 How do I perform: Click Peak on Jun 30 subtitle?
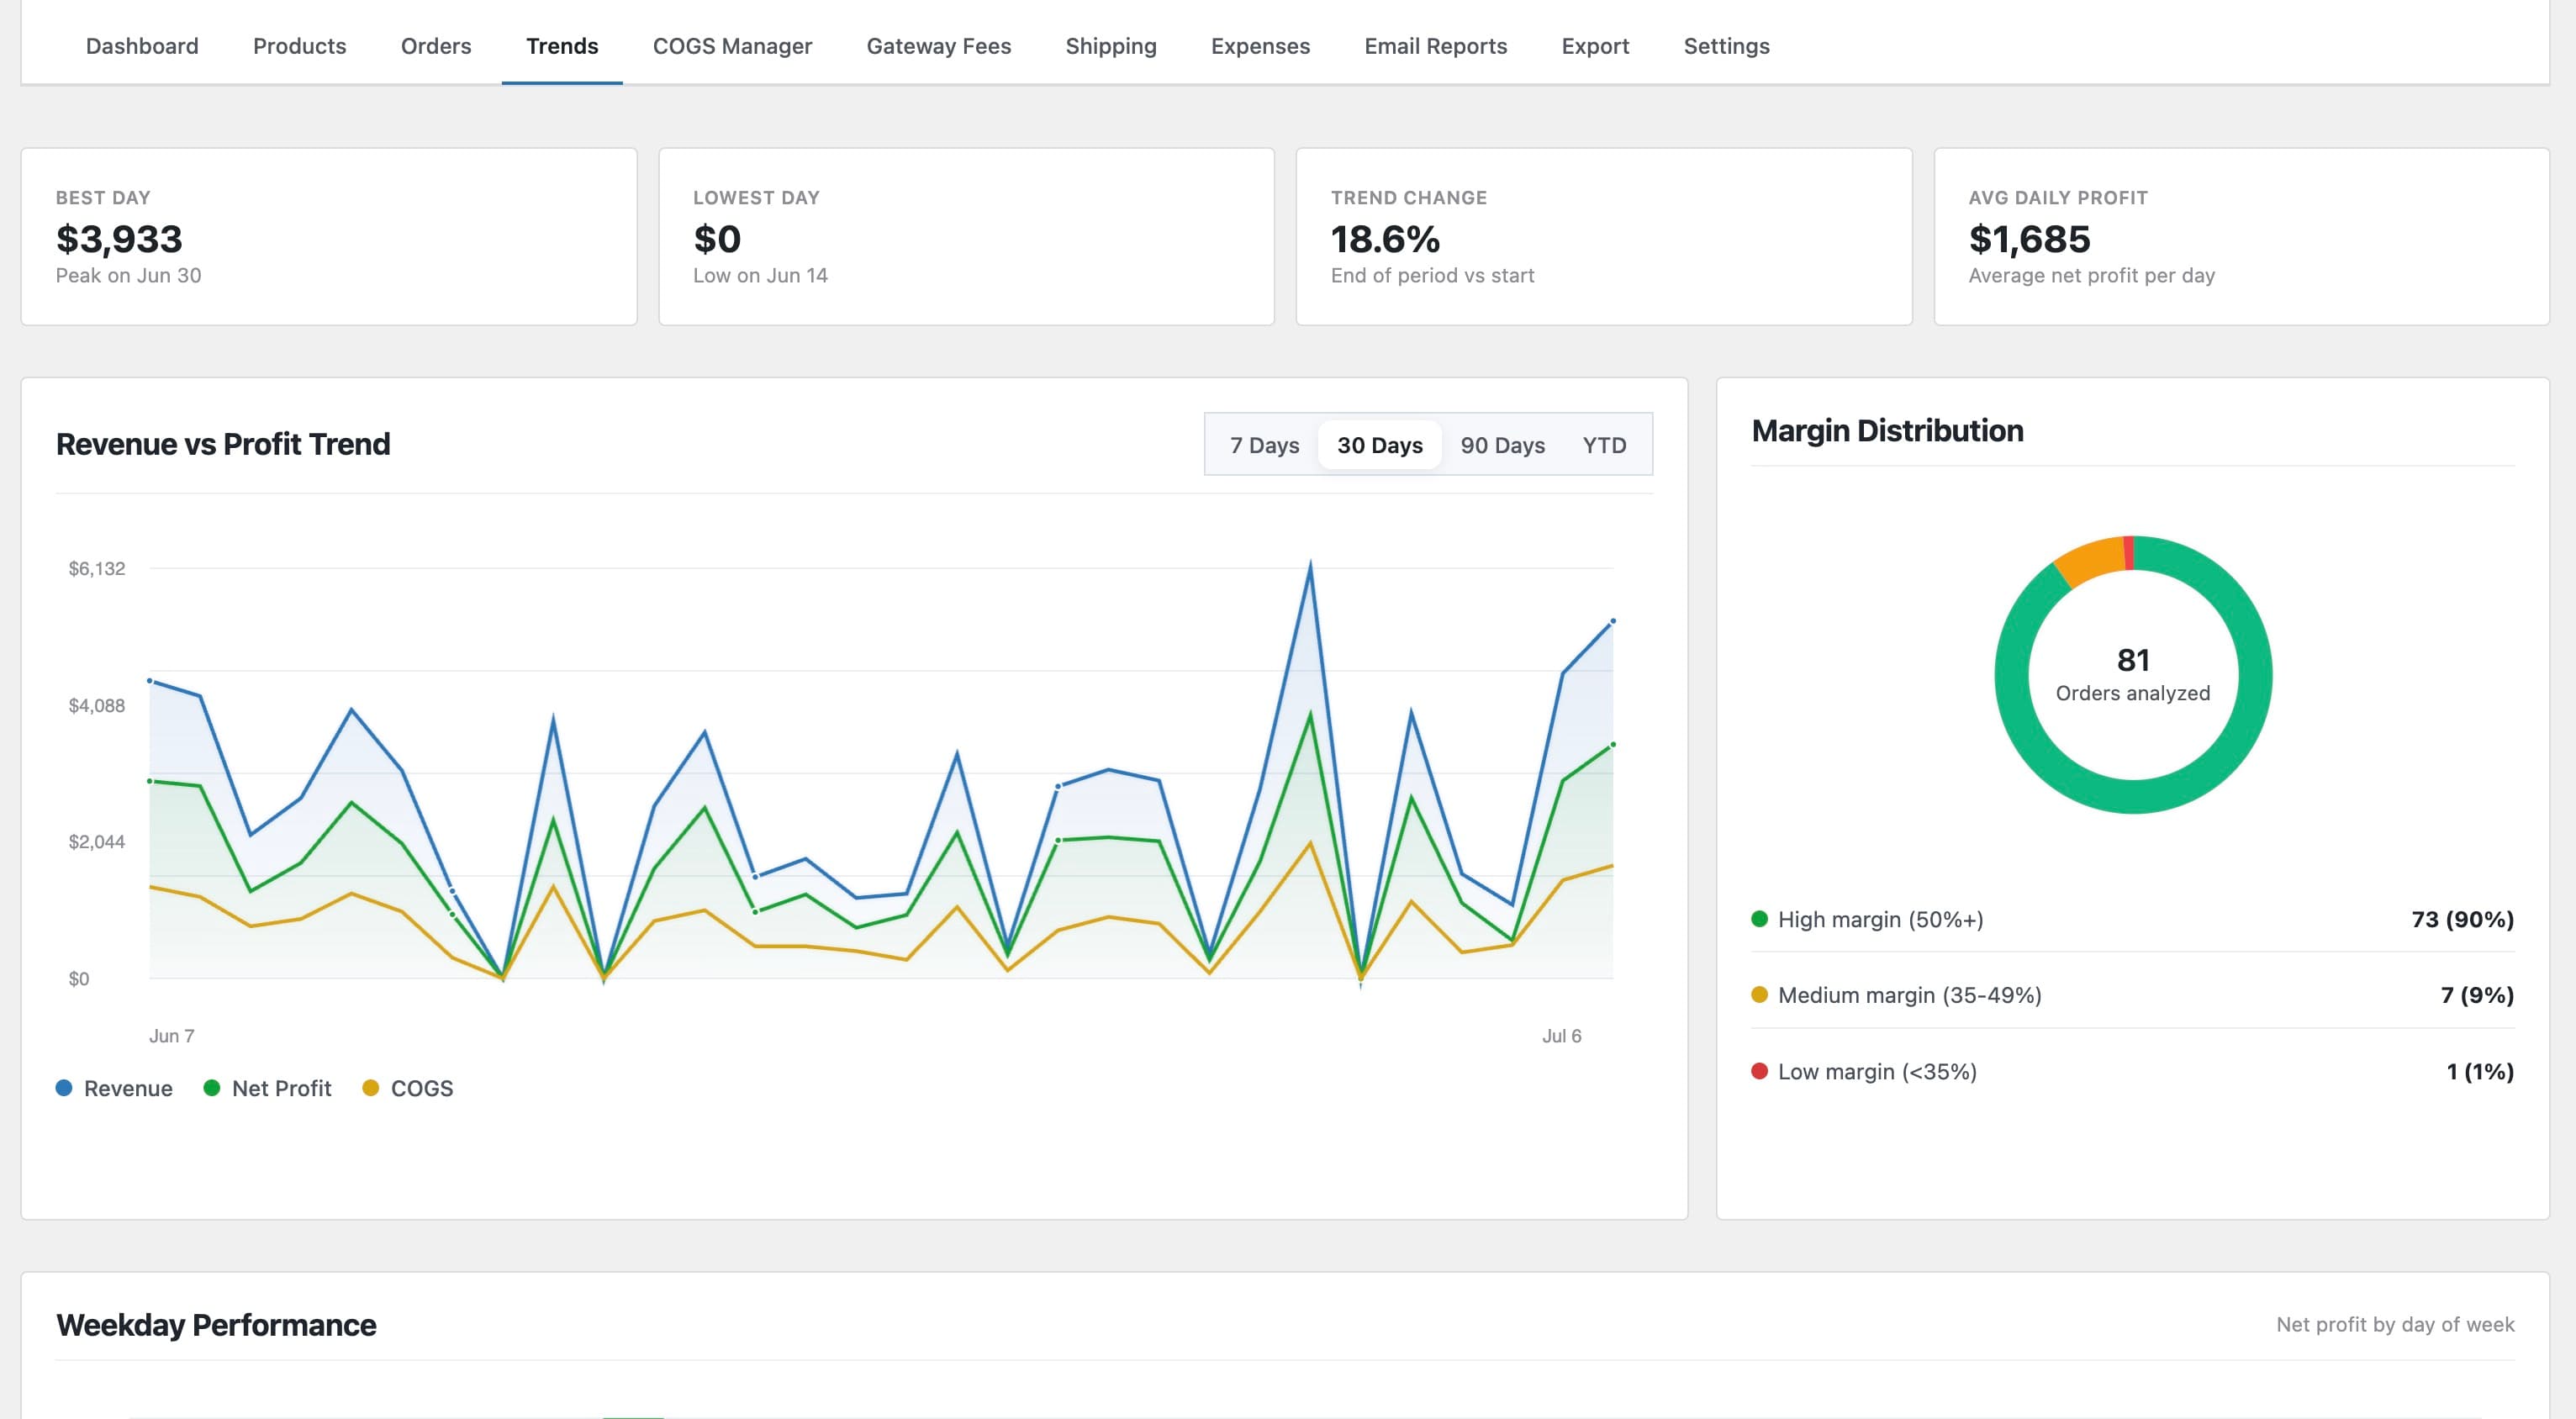(128, 275)
